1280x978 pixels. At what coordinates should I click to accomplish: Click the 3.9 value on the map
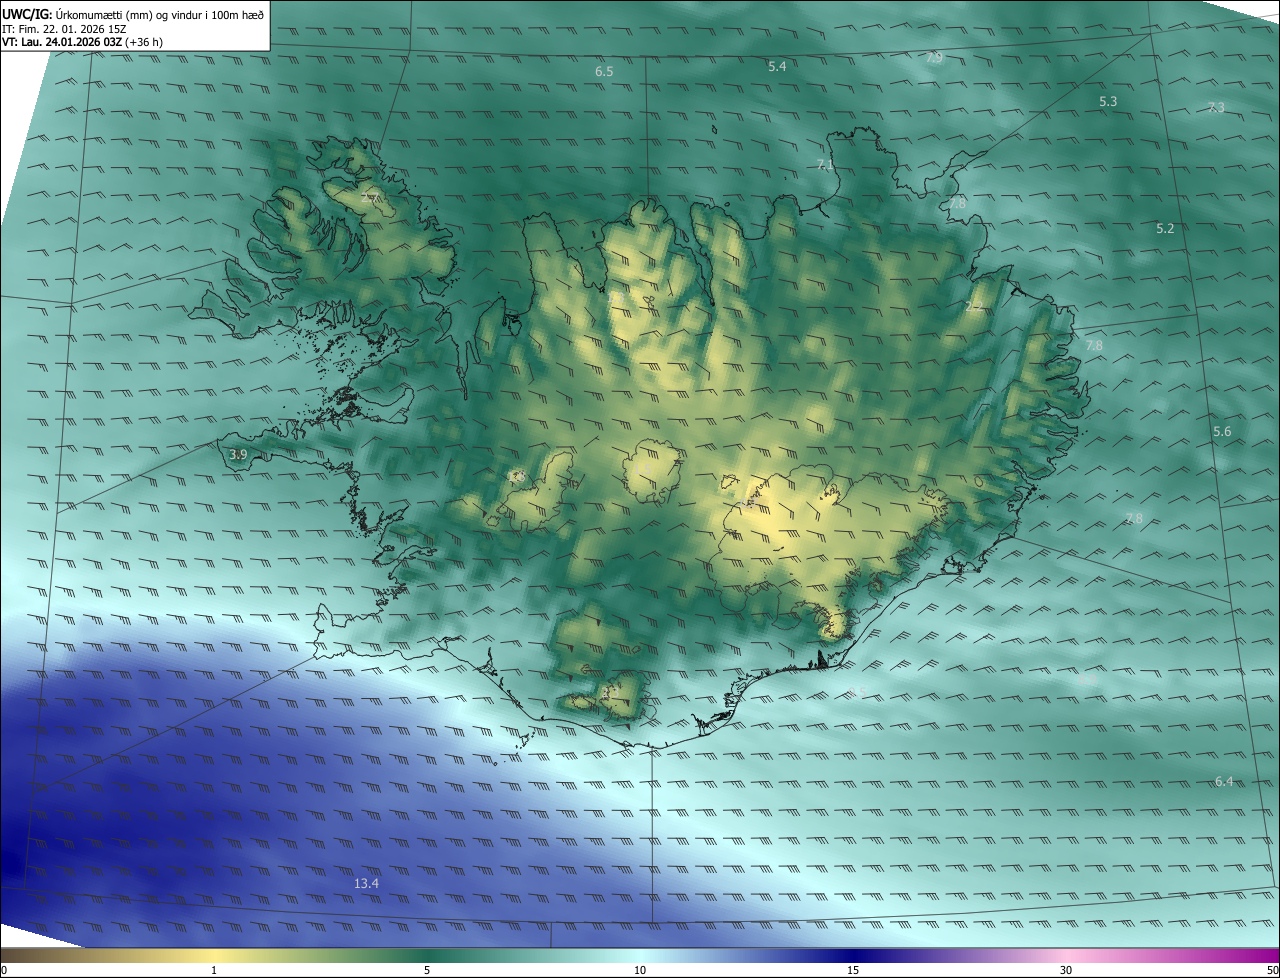(238, 455)
